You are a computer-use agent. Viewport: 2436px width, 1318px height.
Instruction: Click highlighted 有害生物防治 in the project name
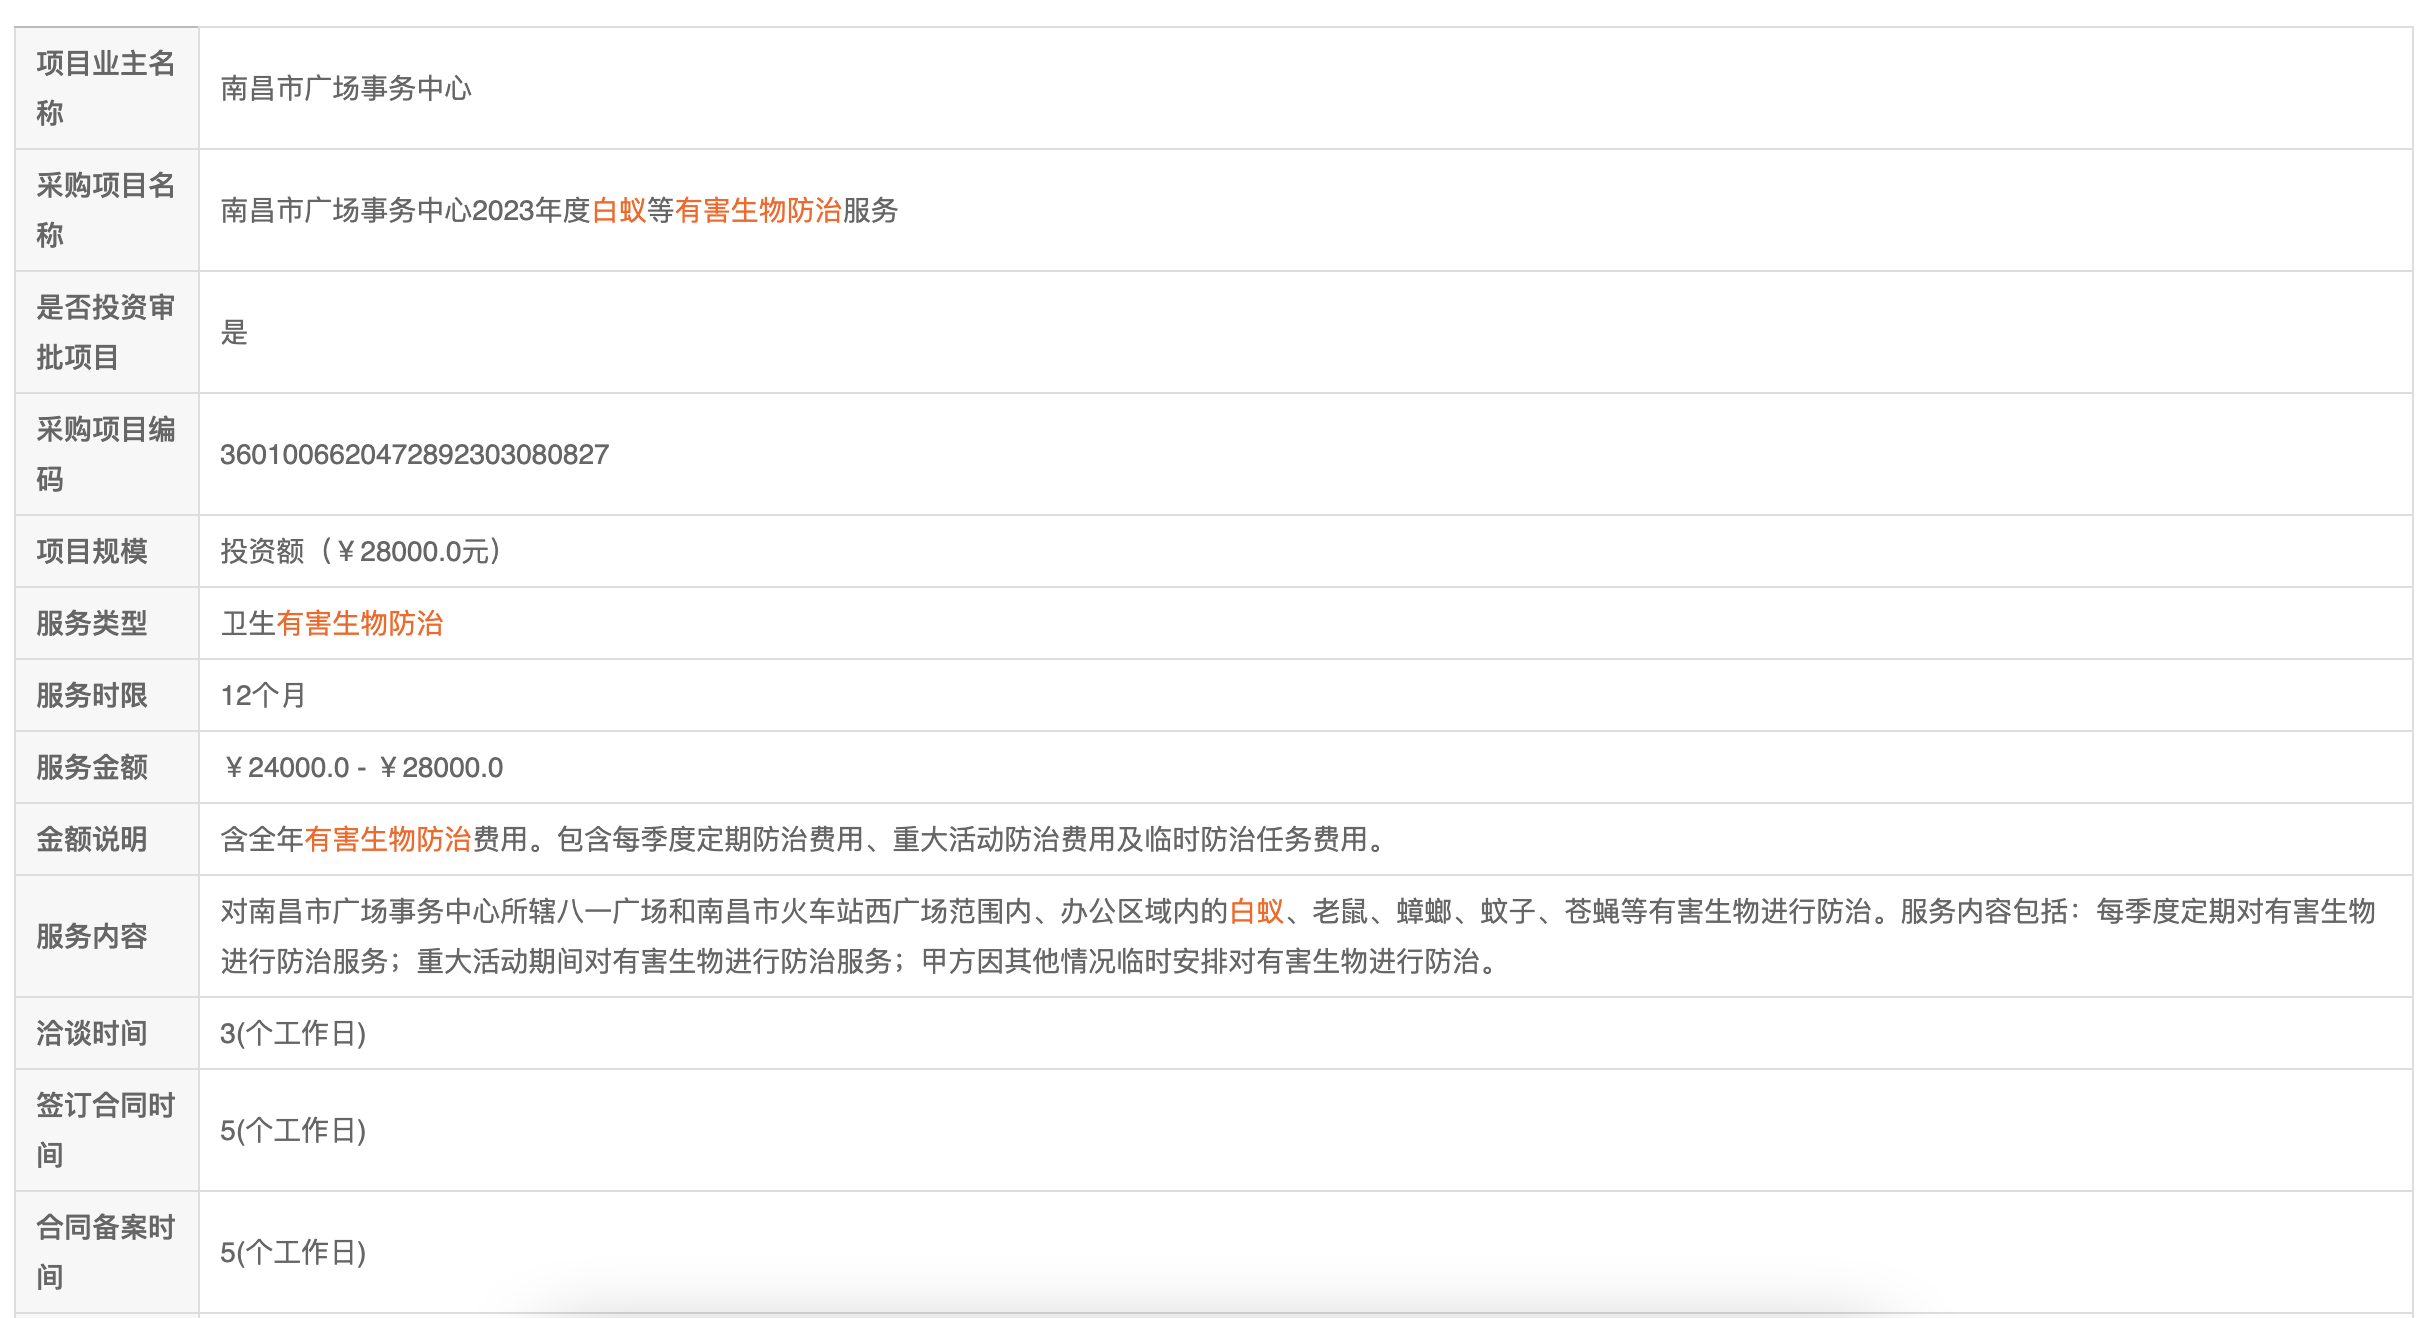(758, 210)
